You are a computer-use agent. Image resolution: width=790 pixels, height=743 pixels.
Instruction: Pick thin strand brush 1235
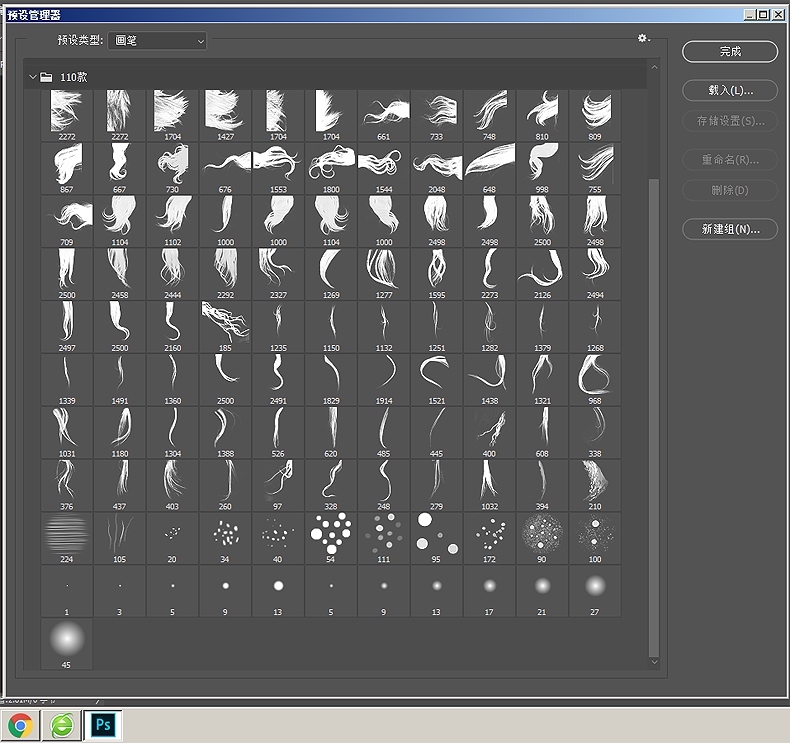[x=278, y=327]
